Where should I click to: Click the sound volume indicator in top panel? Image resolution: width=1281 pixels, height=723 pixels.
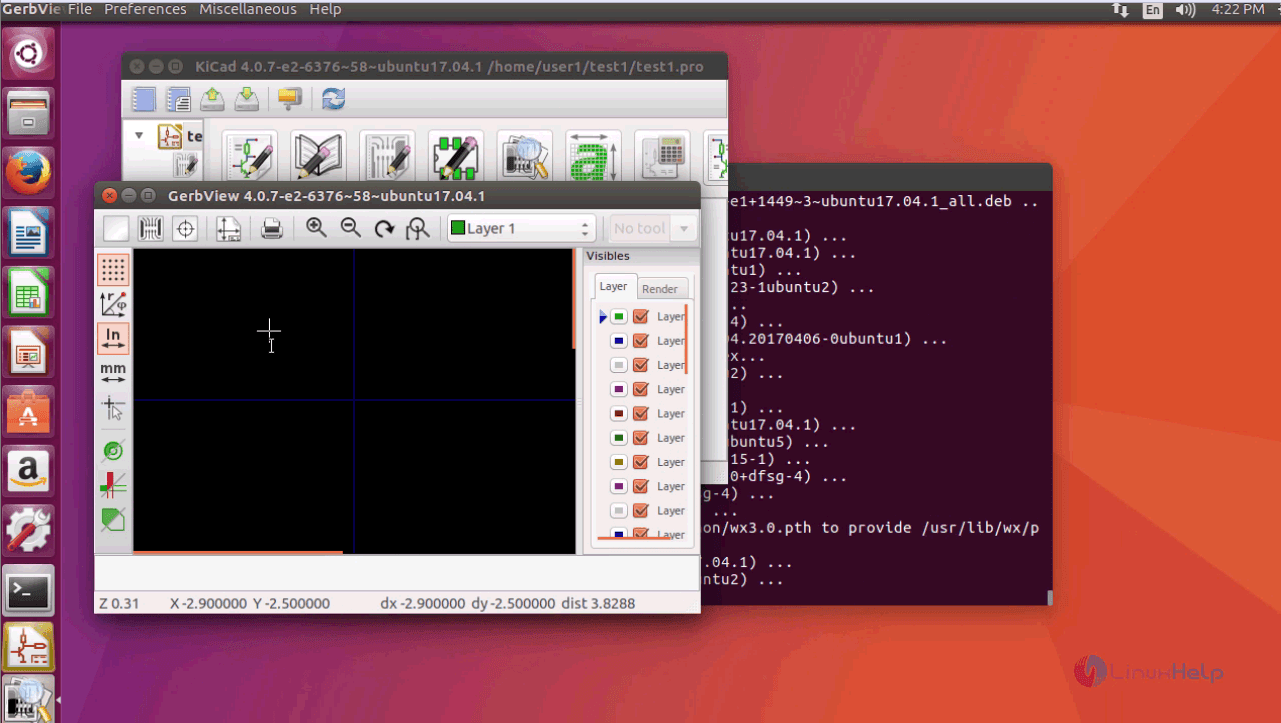pyautogui.click(x=1186, y=9)
